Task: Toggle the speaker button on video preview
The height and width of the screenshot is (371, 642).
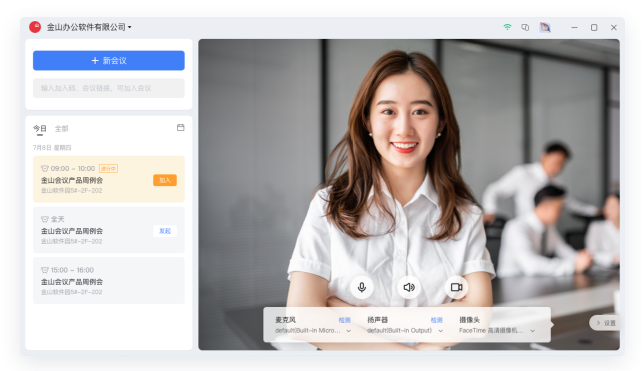Action: 409,287
